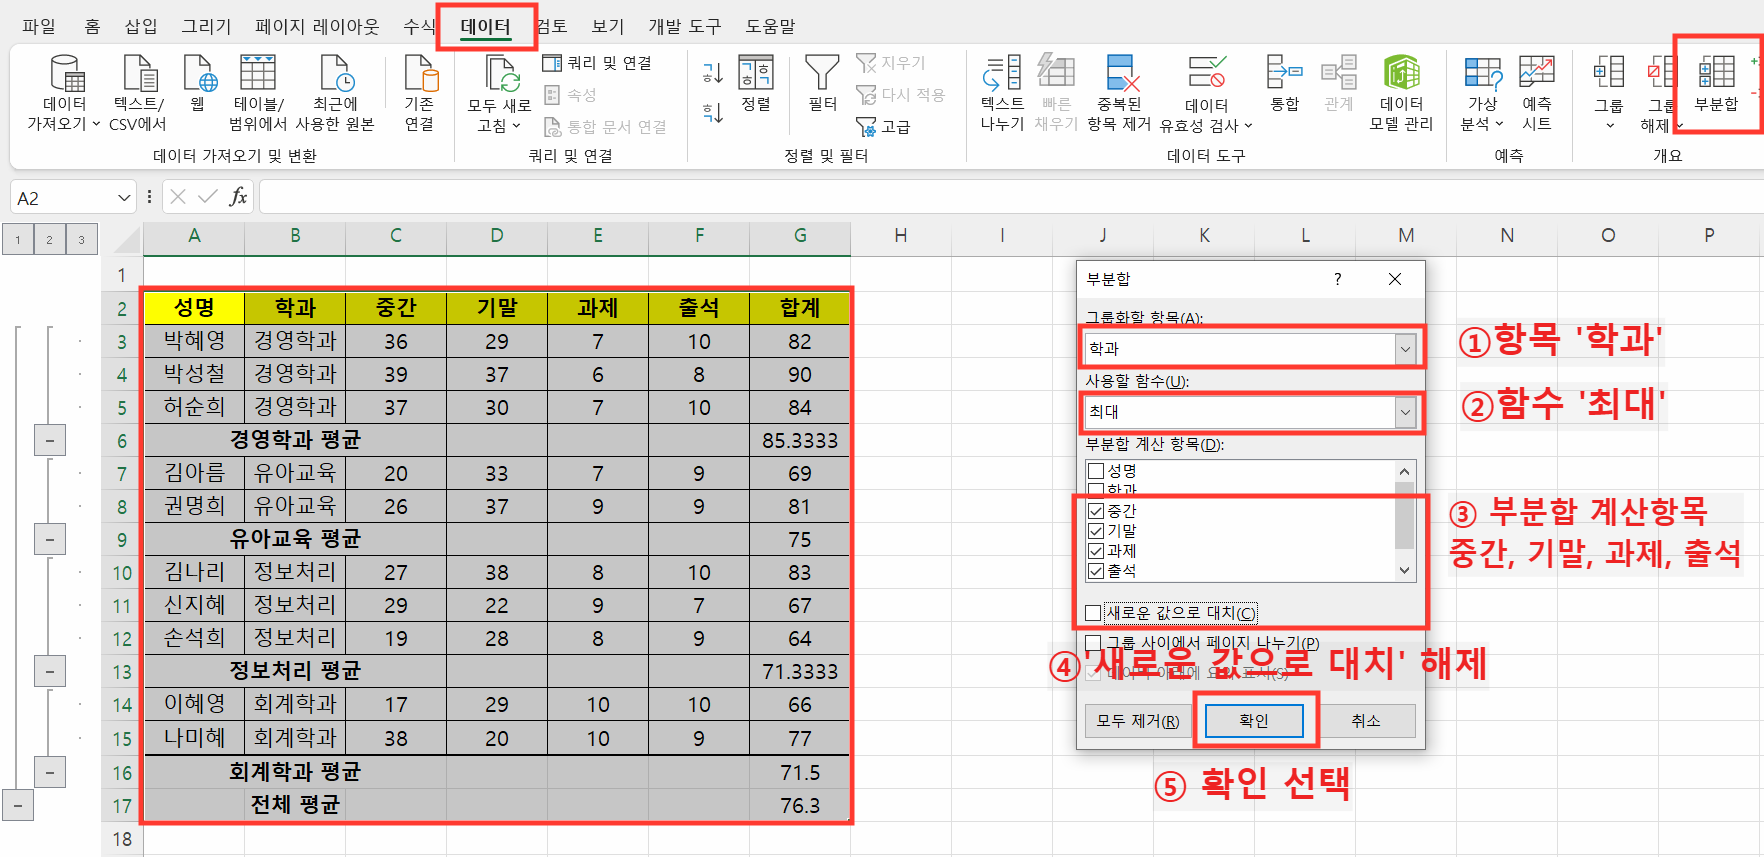Click the 데이터 유효성 검사 icon

(1206, 74)
